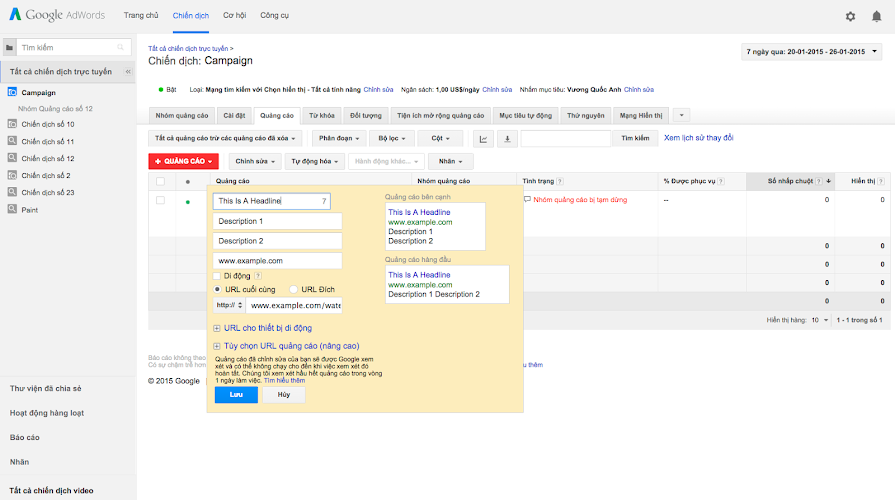Open the Cột dropdown
This screenshot has width=895, height=500.
click(x=440, y=138)
